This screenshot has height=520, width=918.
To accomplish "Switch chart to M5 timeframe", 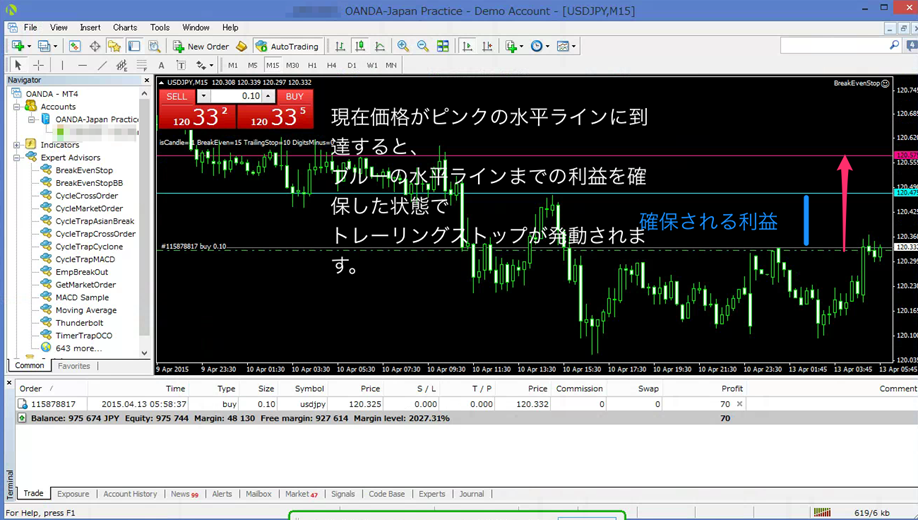I will pyautogui.click(x=252, y=65).
